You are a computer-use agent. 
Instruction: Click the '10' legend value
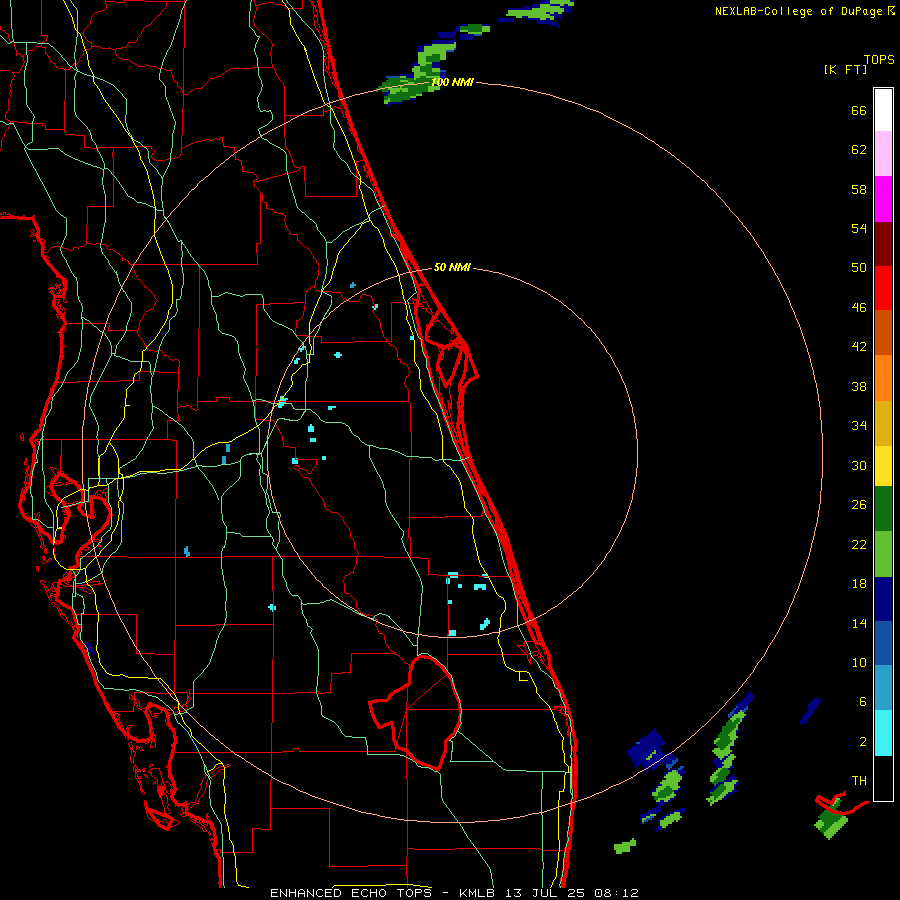coord(859,662)
